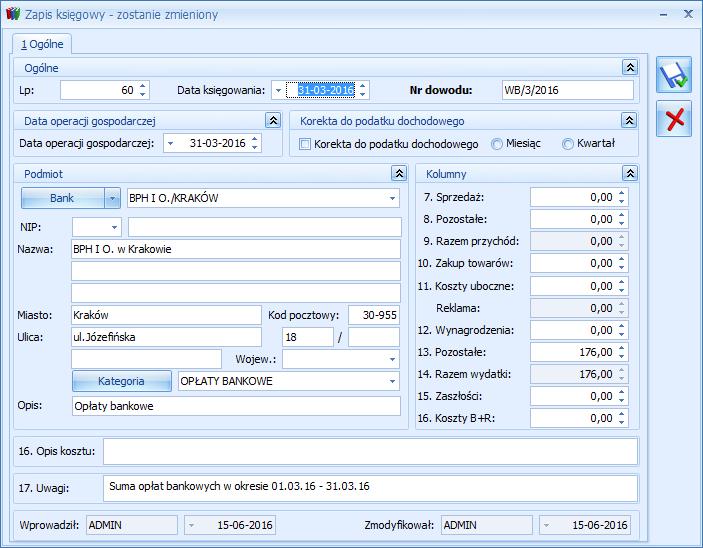Open the Wojew. dropdown

click(392, 359)
